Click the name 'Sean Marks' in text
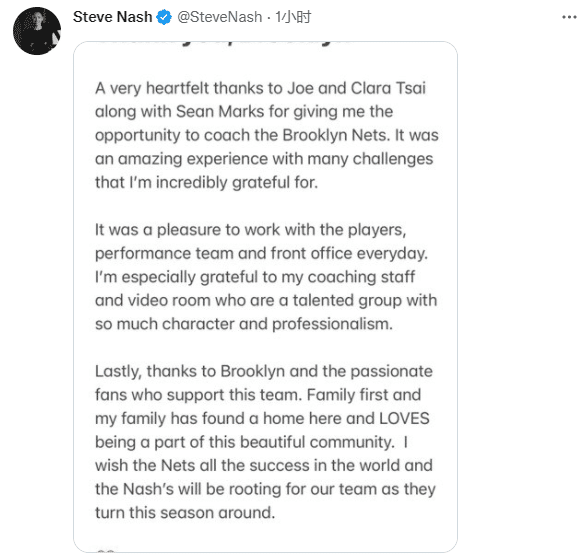Viewport: 587px width, 554px height. tap(220, 112)
